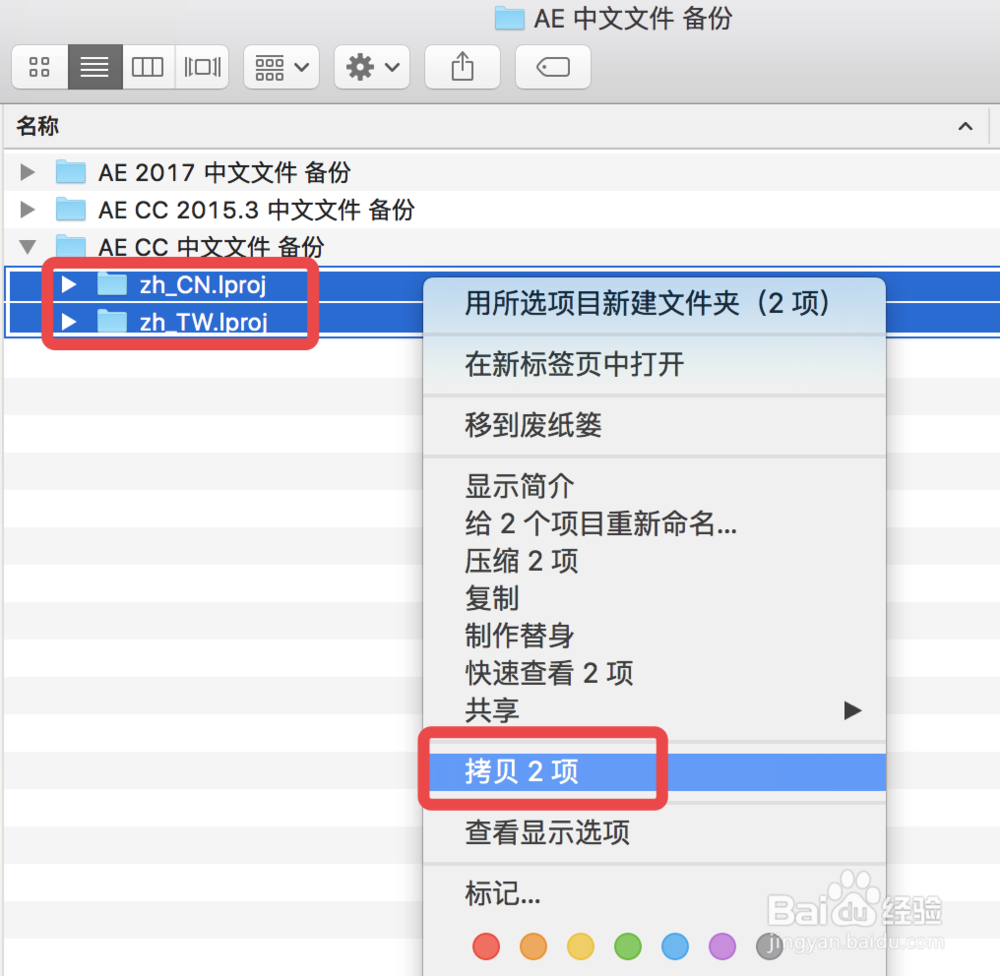Switch to Cover Flow view
This screenshot has width=1000, height=976.
tap(202, 67)
